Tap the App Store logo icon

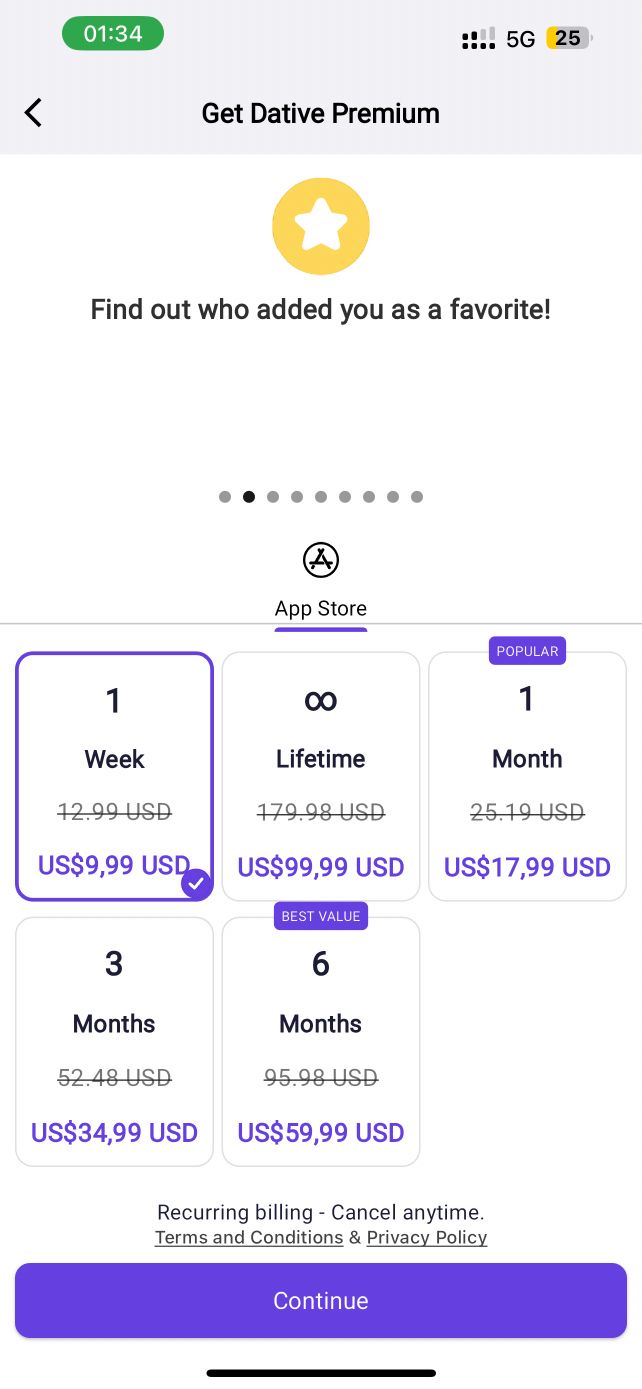click(321, 560)
